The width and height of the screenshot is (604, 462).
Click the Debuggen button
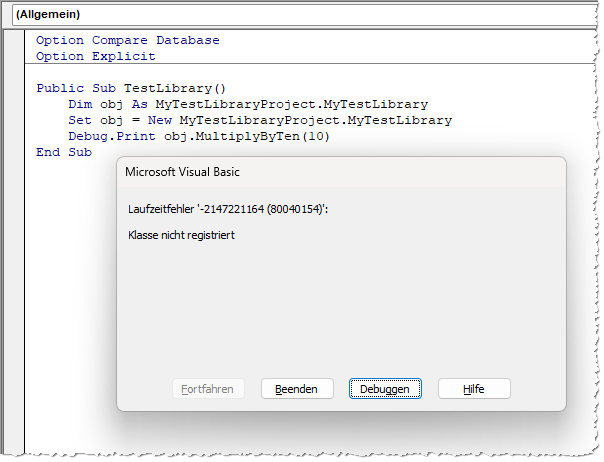[x=385, y=388]
